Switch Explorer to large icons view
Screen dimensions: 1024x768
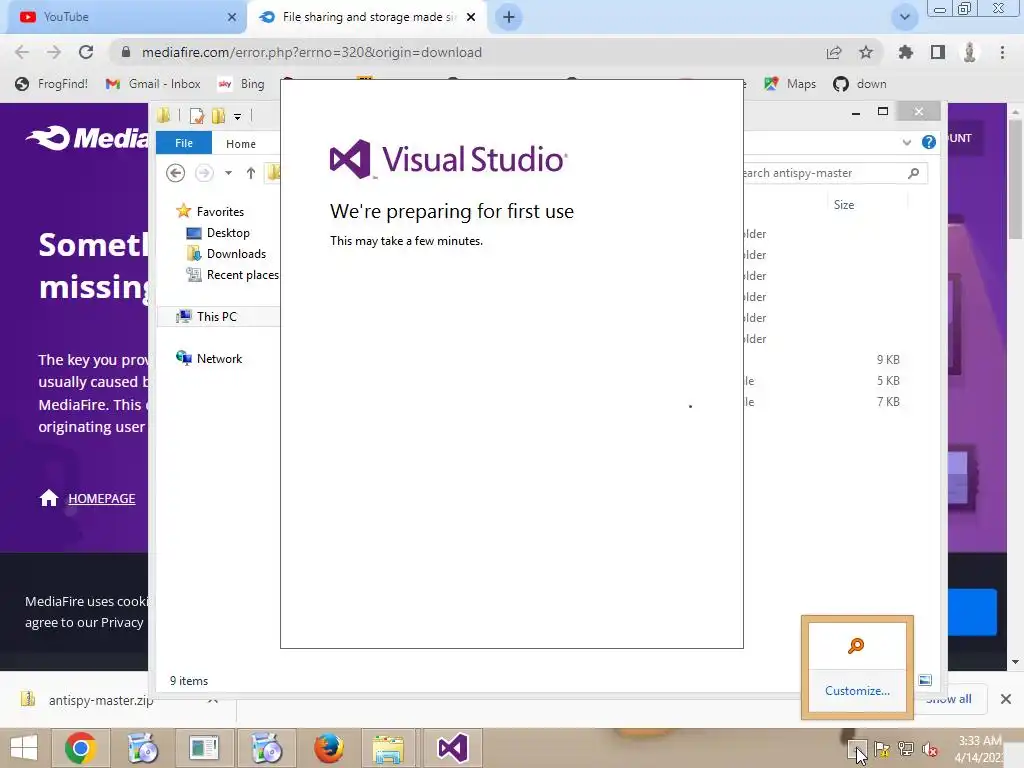[925, 680]
